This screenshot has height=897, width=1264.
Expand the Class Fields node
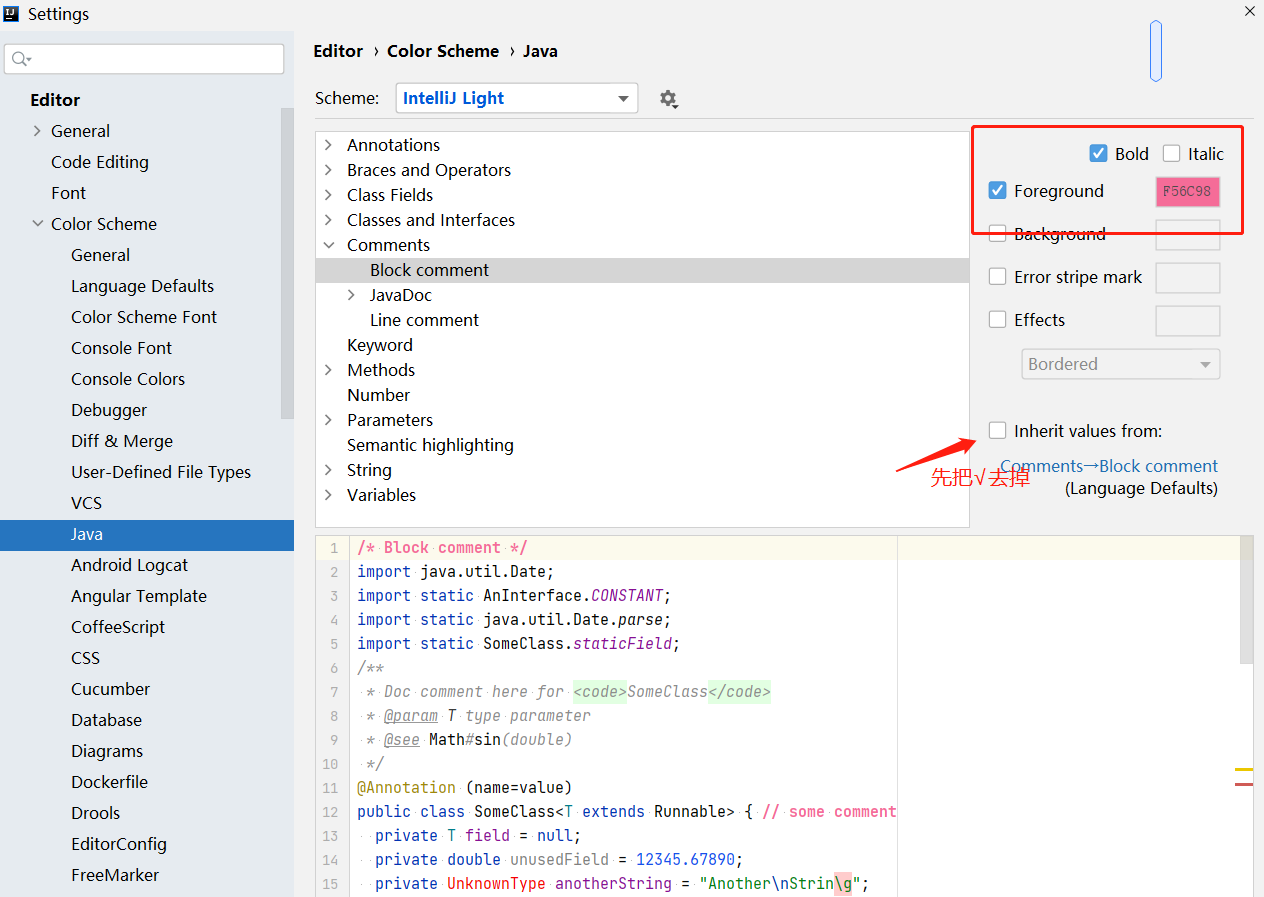coord(328,195)
